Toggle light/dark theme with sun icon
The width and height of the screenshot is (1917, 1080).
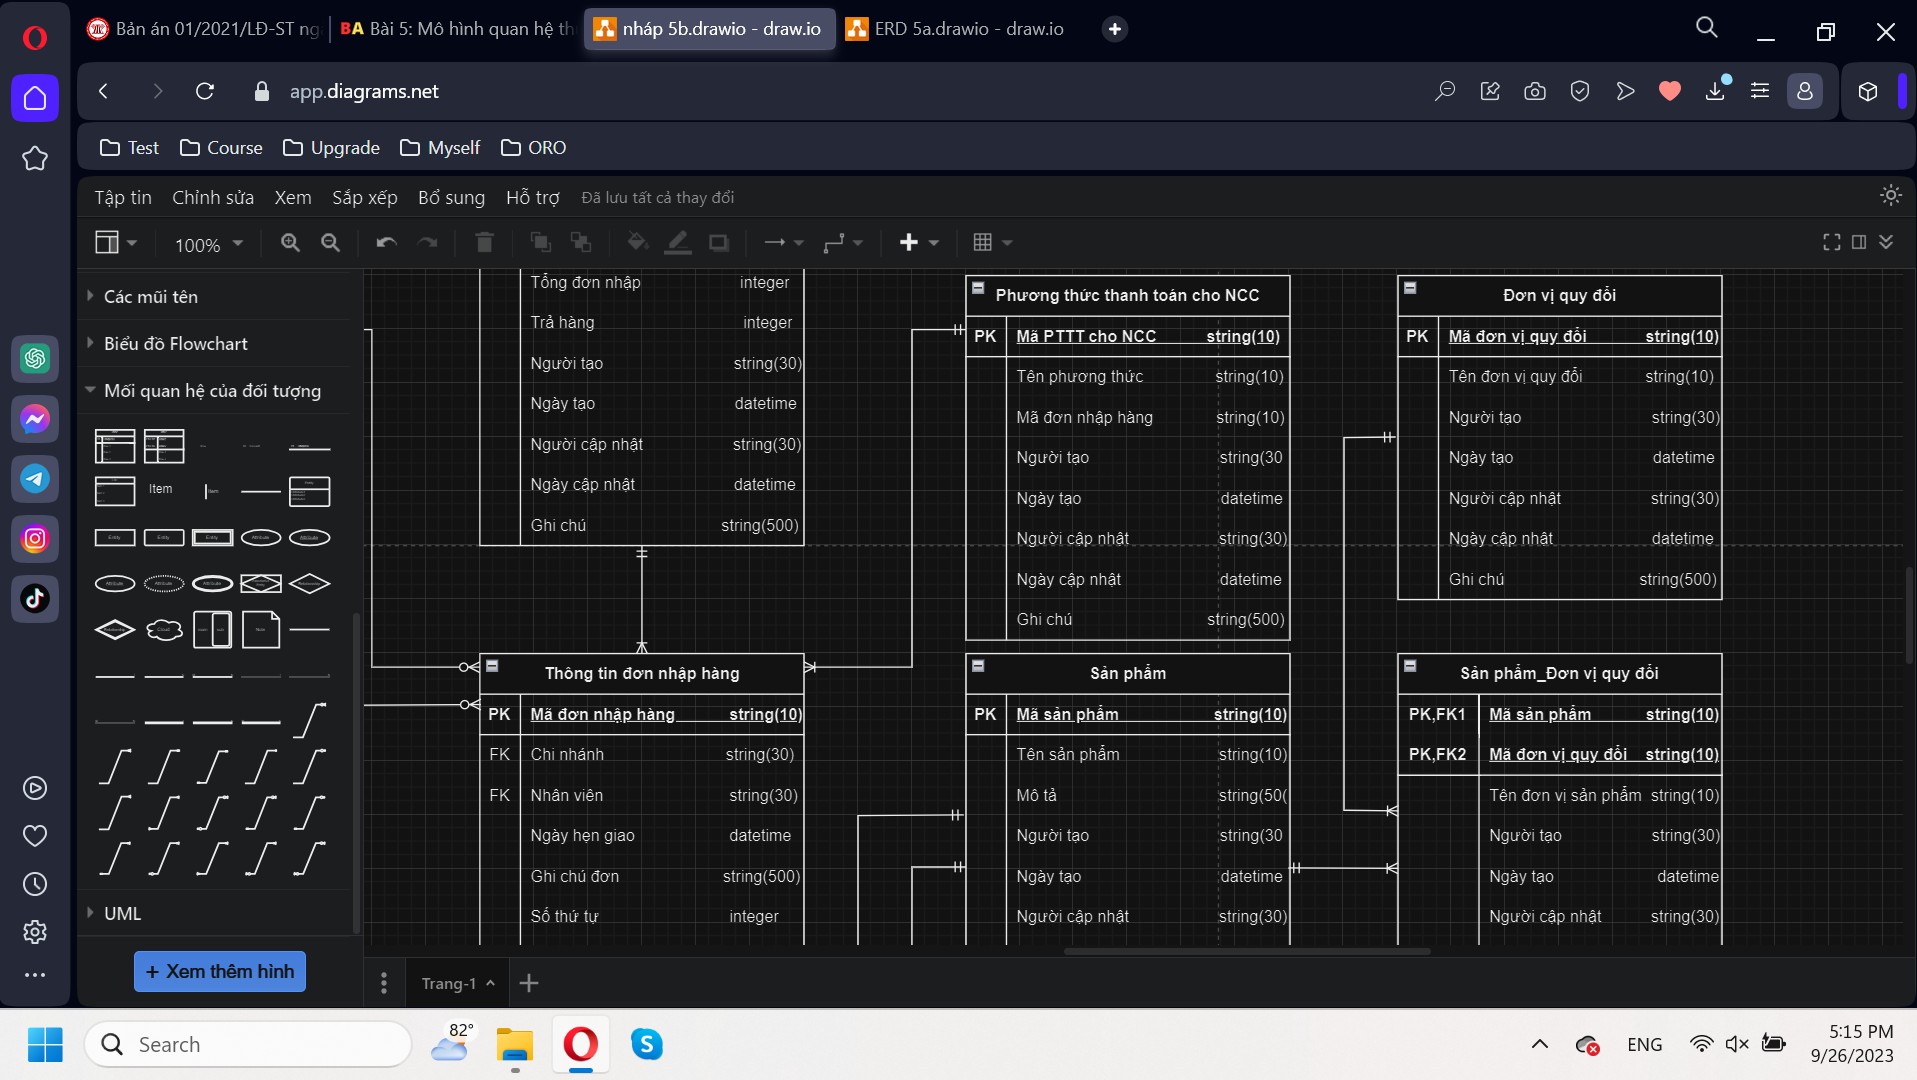click(x=1891, y=196)
